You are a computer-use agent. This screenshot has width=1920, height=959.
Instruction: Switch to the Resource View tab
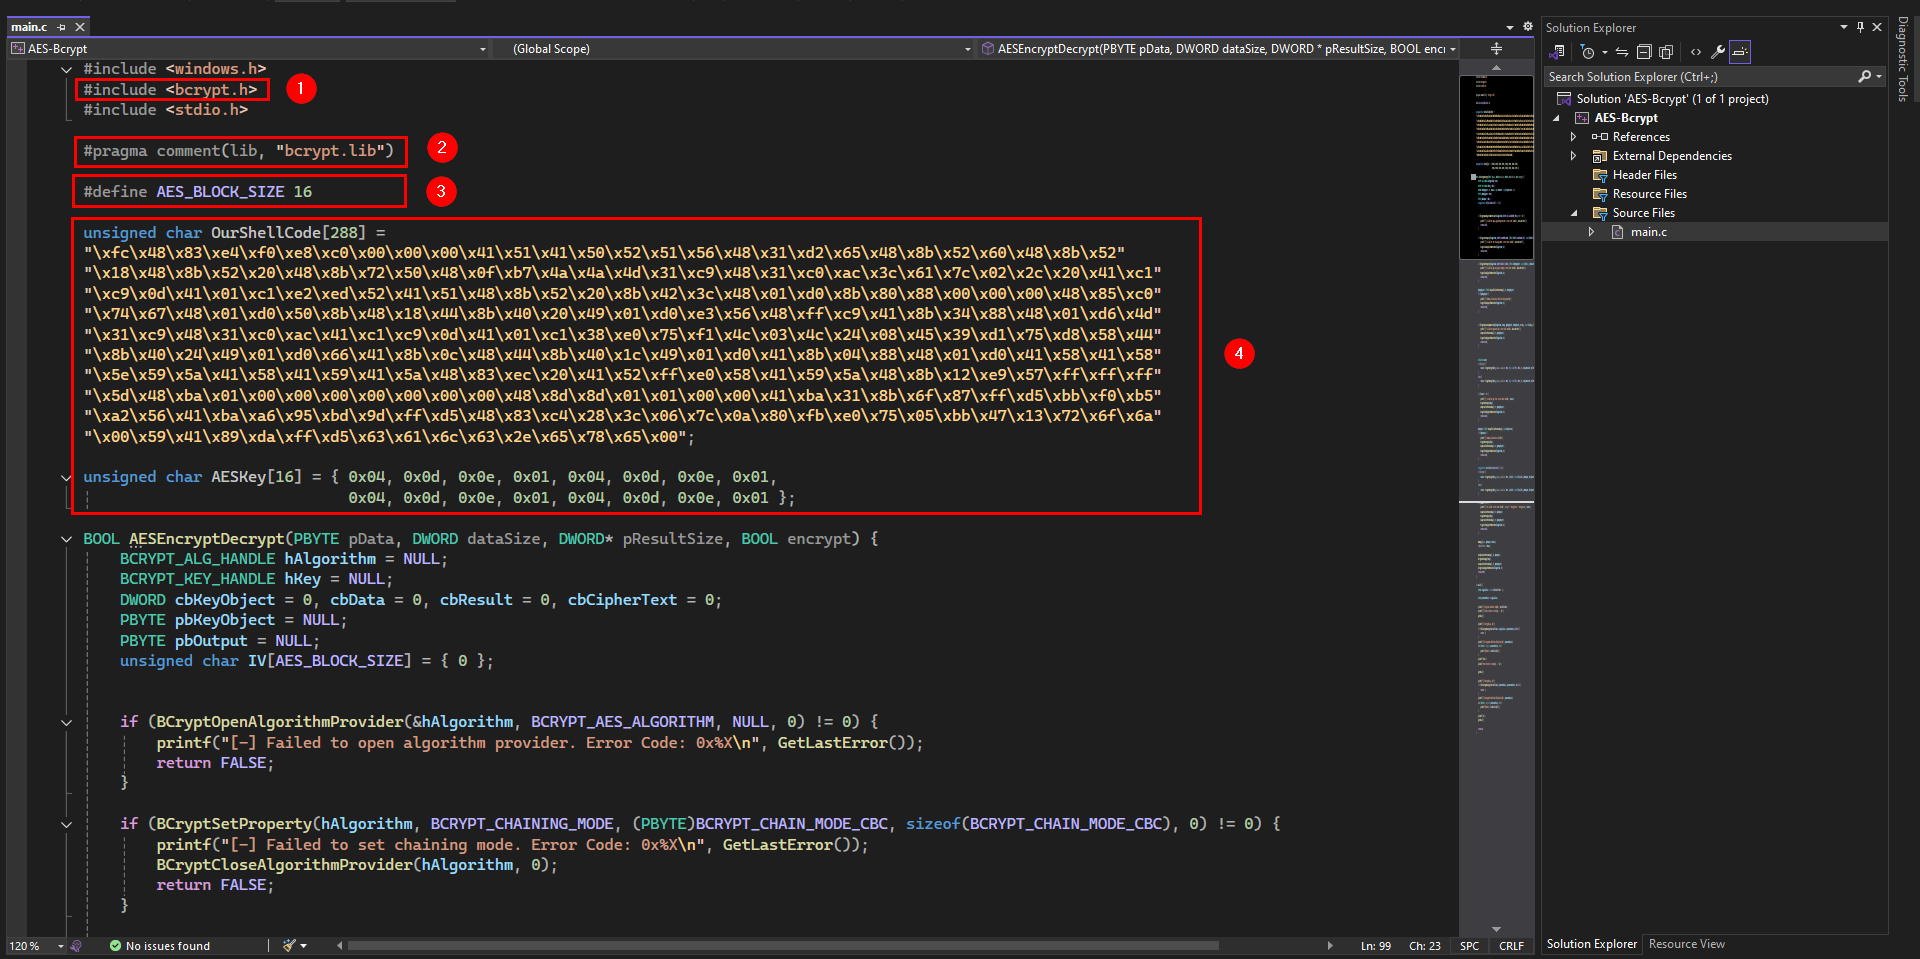click(x=1686, y=944)
